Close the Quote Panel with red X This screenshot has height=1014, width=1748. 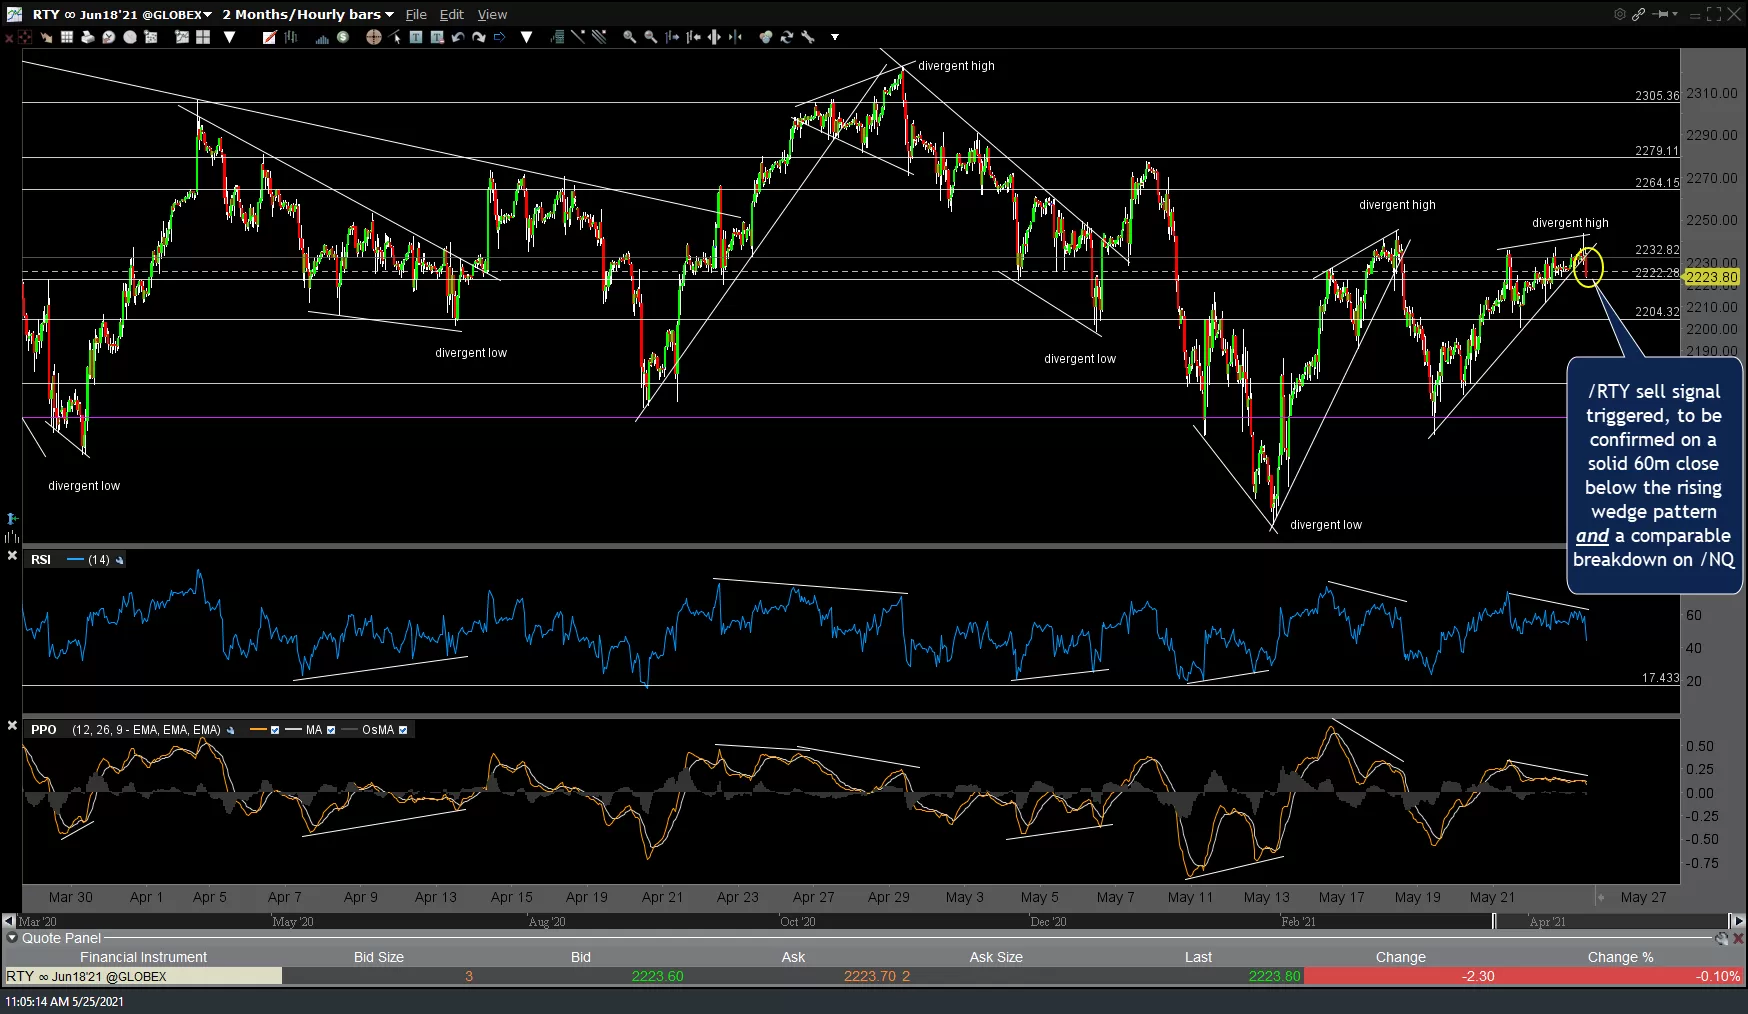point(1738,938)
